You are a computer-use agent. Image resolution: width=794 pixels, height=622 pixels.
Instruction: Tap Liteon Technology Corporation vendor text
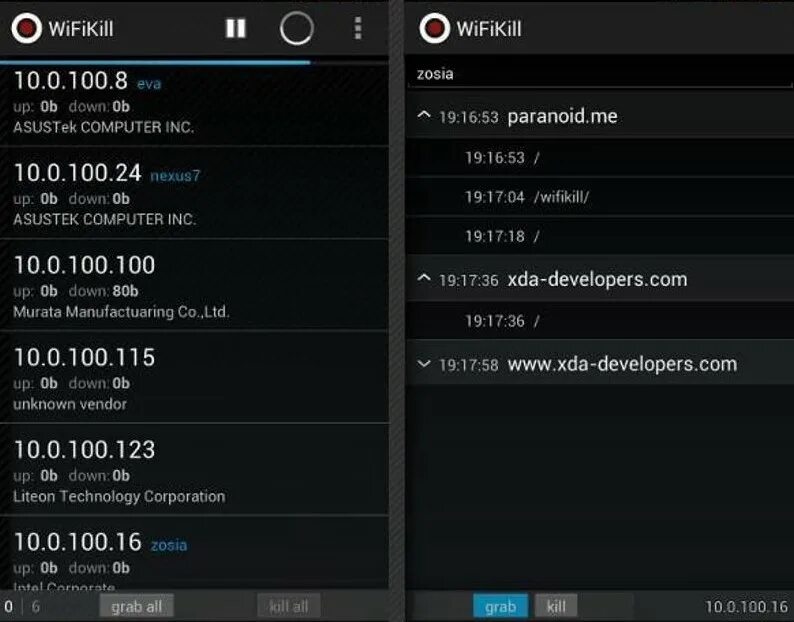(x=119, y=496)
